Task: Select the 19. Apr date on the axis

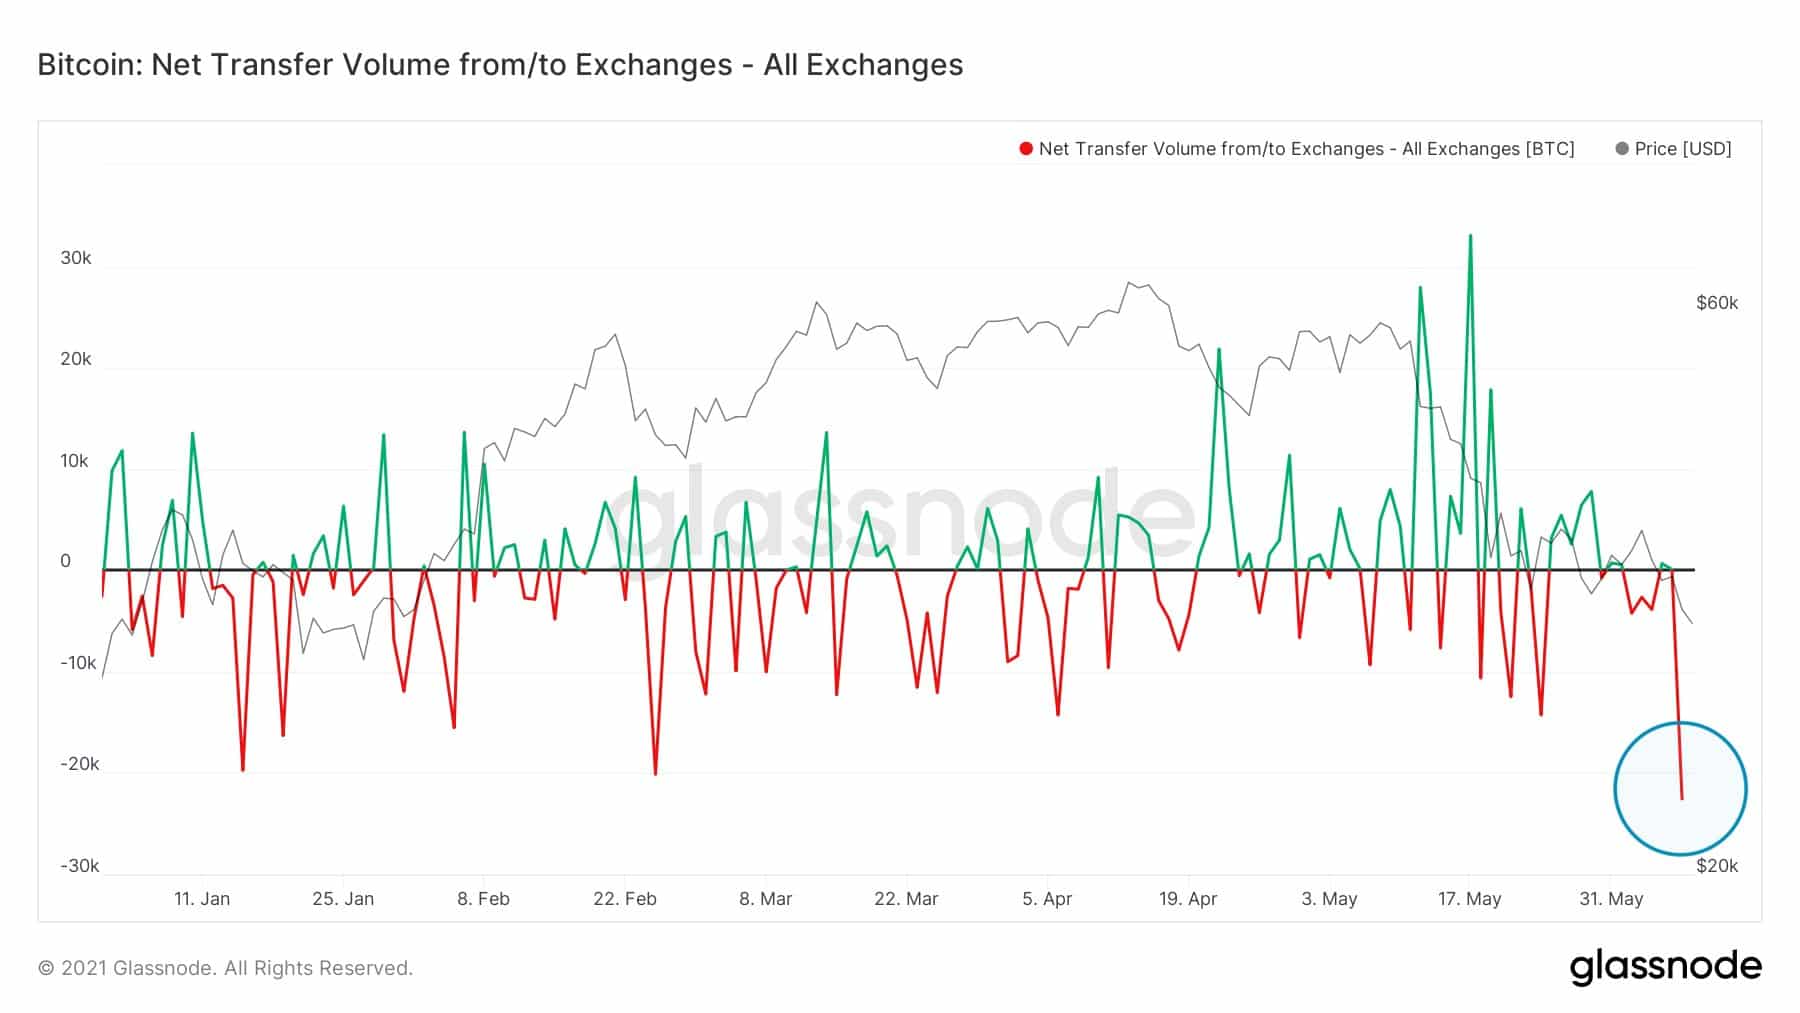Action: [x=1188, y=899]
